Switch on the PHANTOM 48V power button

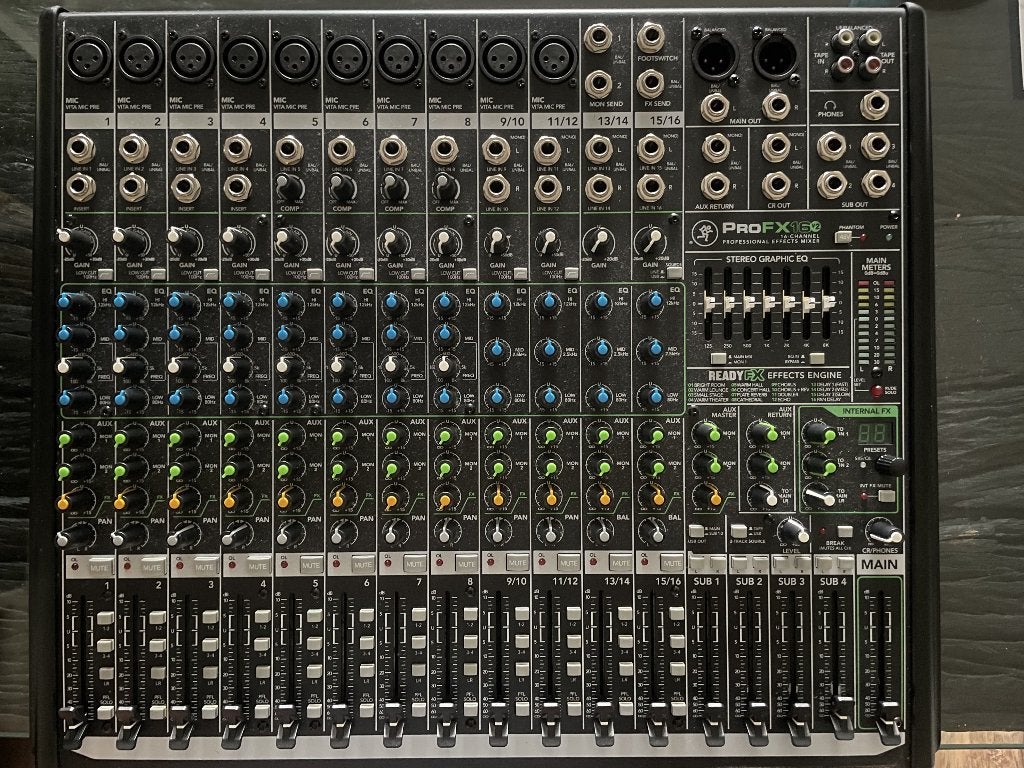tap(844, 236)
